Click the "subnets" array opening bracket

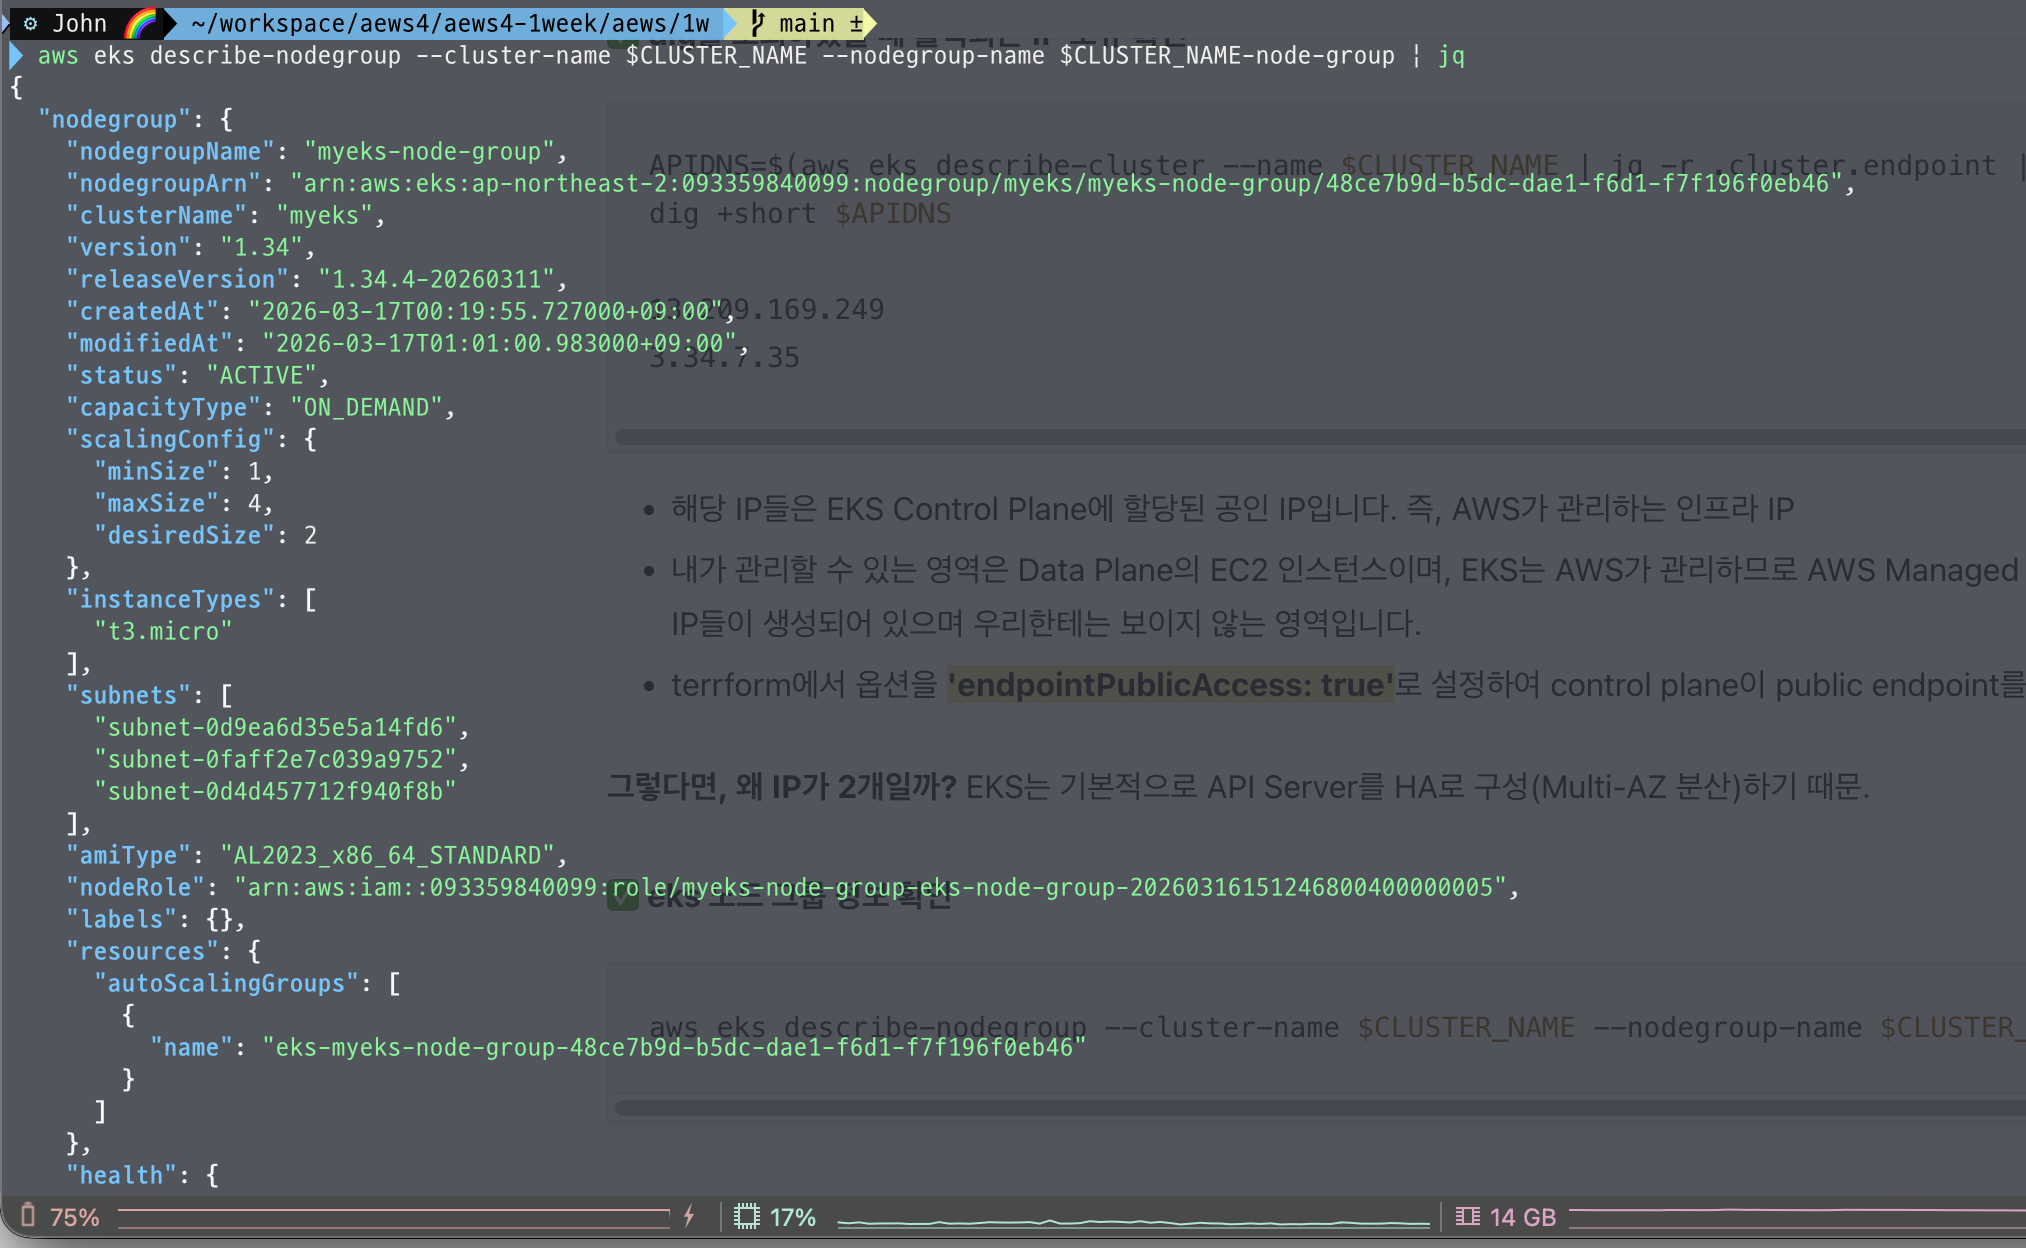tap(226, 695)
